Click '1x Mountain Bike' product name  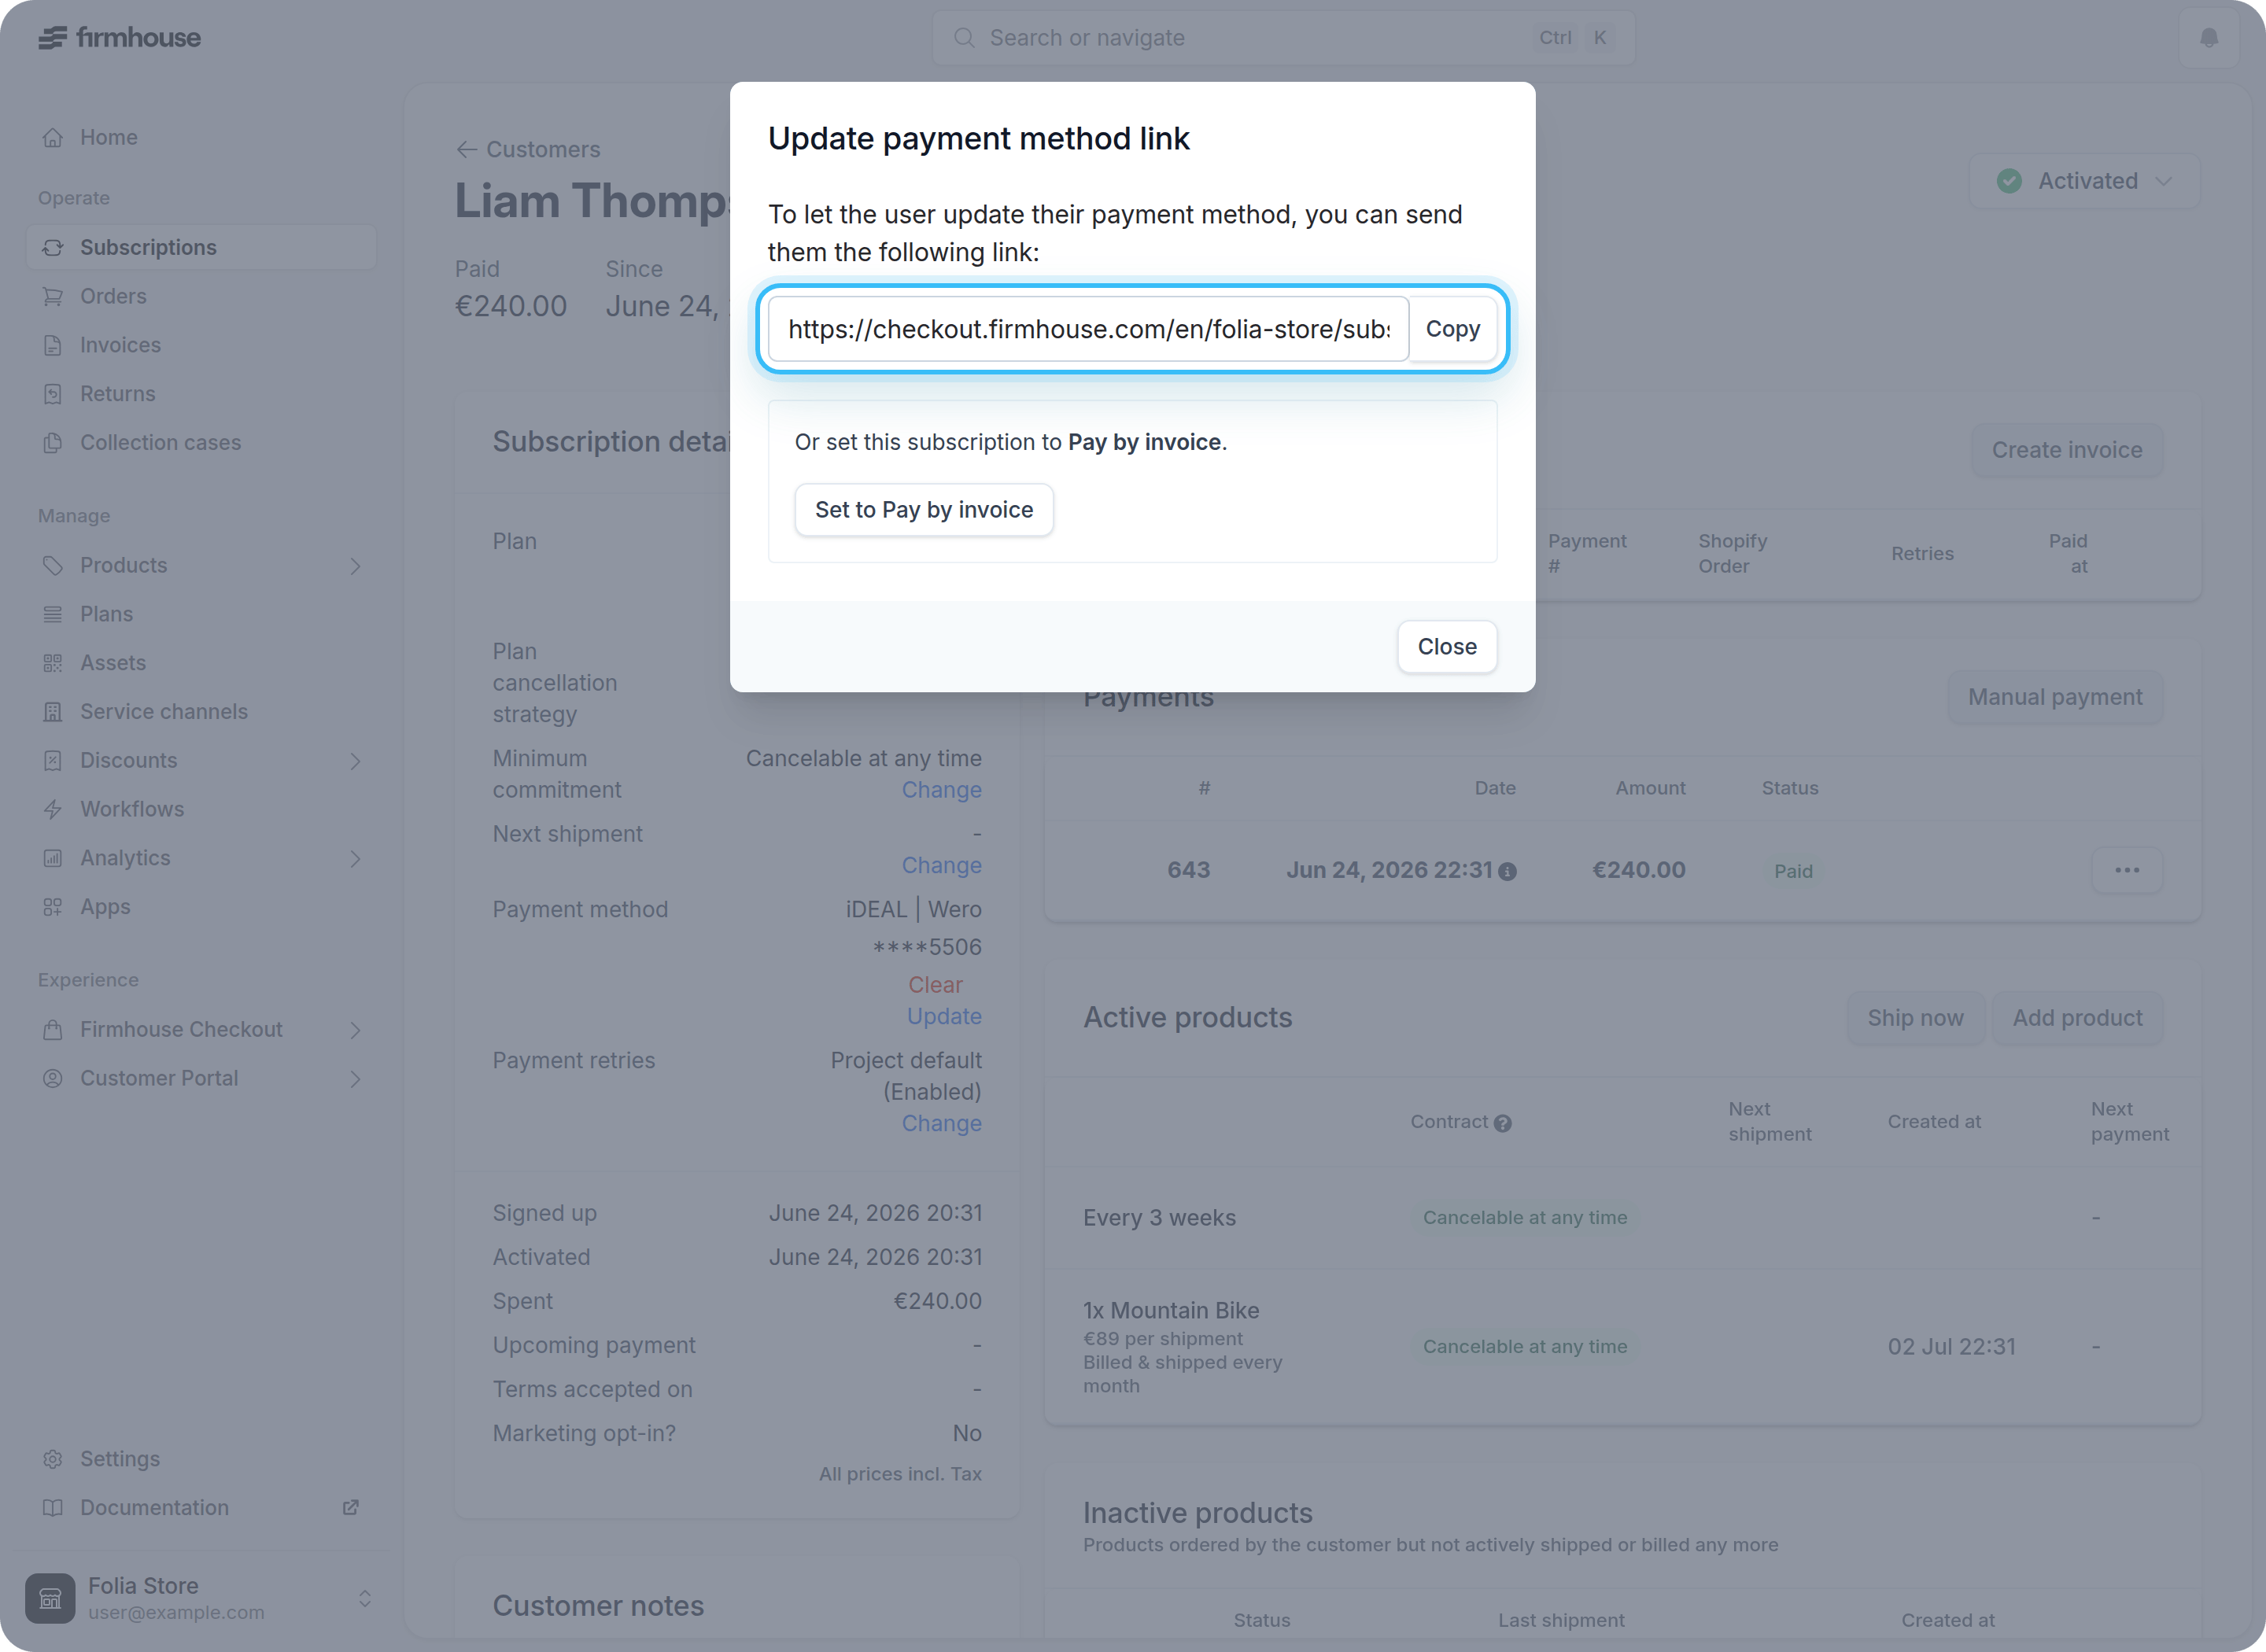point(1171,1310)
